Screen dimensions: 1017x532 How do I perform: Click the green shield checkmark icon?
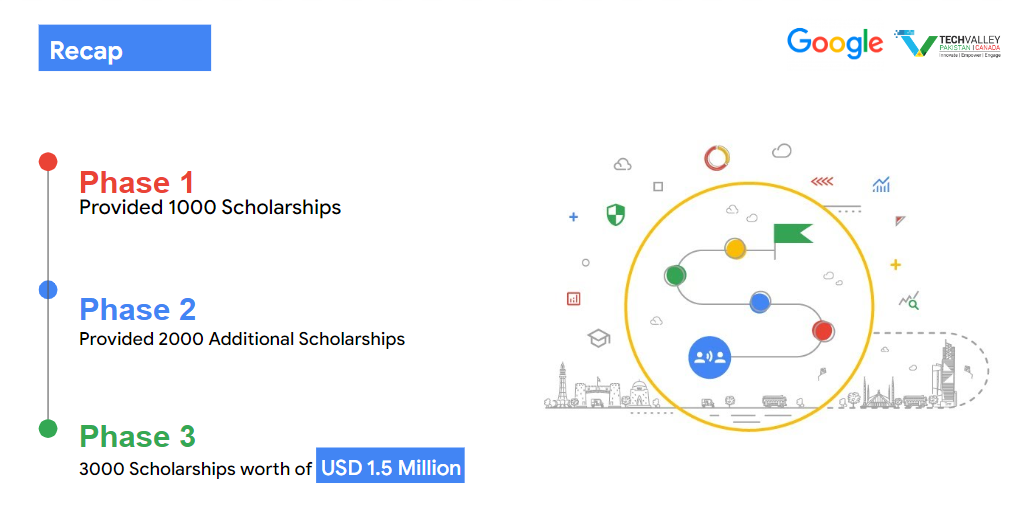[x=616, y=214]
